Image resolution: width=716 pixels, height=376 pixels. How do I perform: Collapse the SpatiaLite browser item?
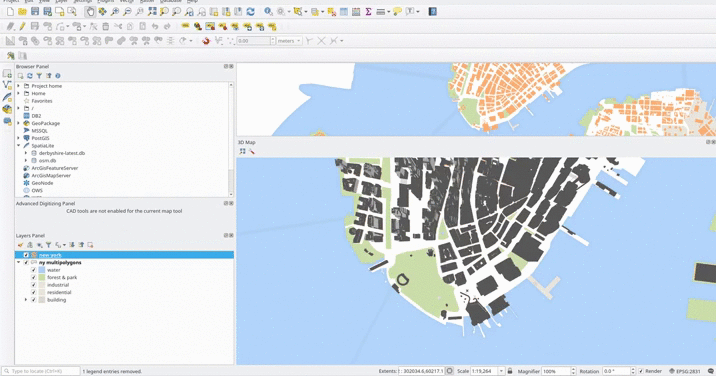(19, 146)
